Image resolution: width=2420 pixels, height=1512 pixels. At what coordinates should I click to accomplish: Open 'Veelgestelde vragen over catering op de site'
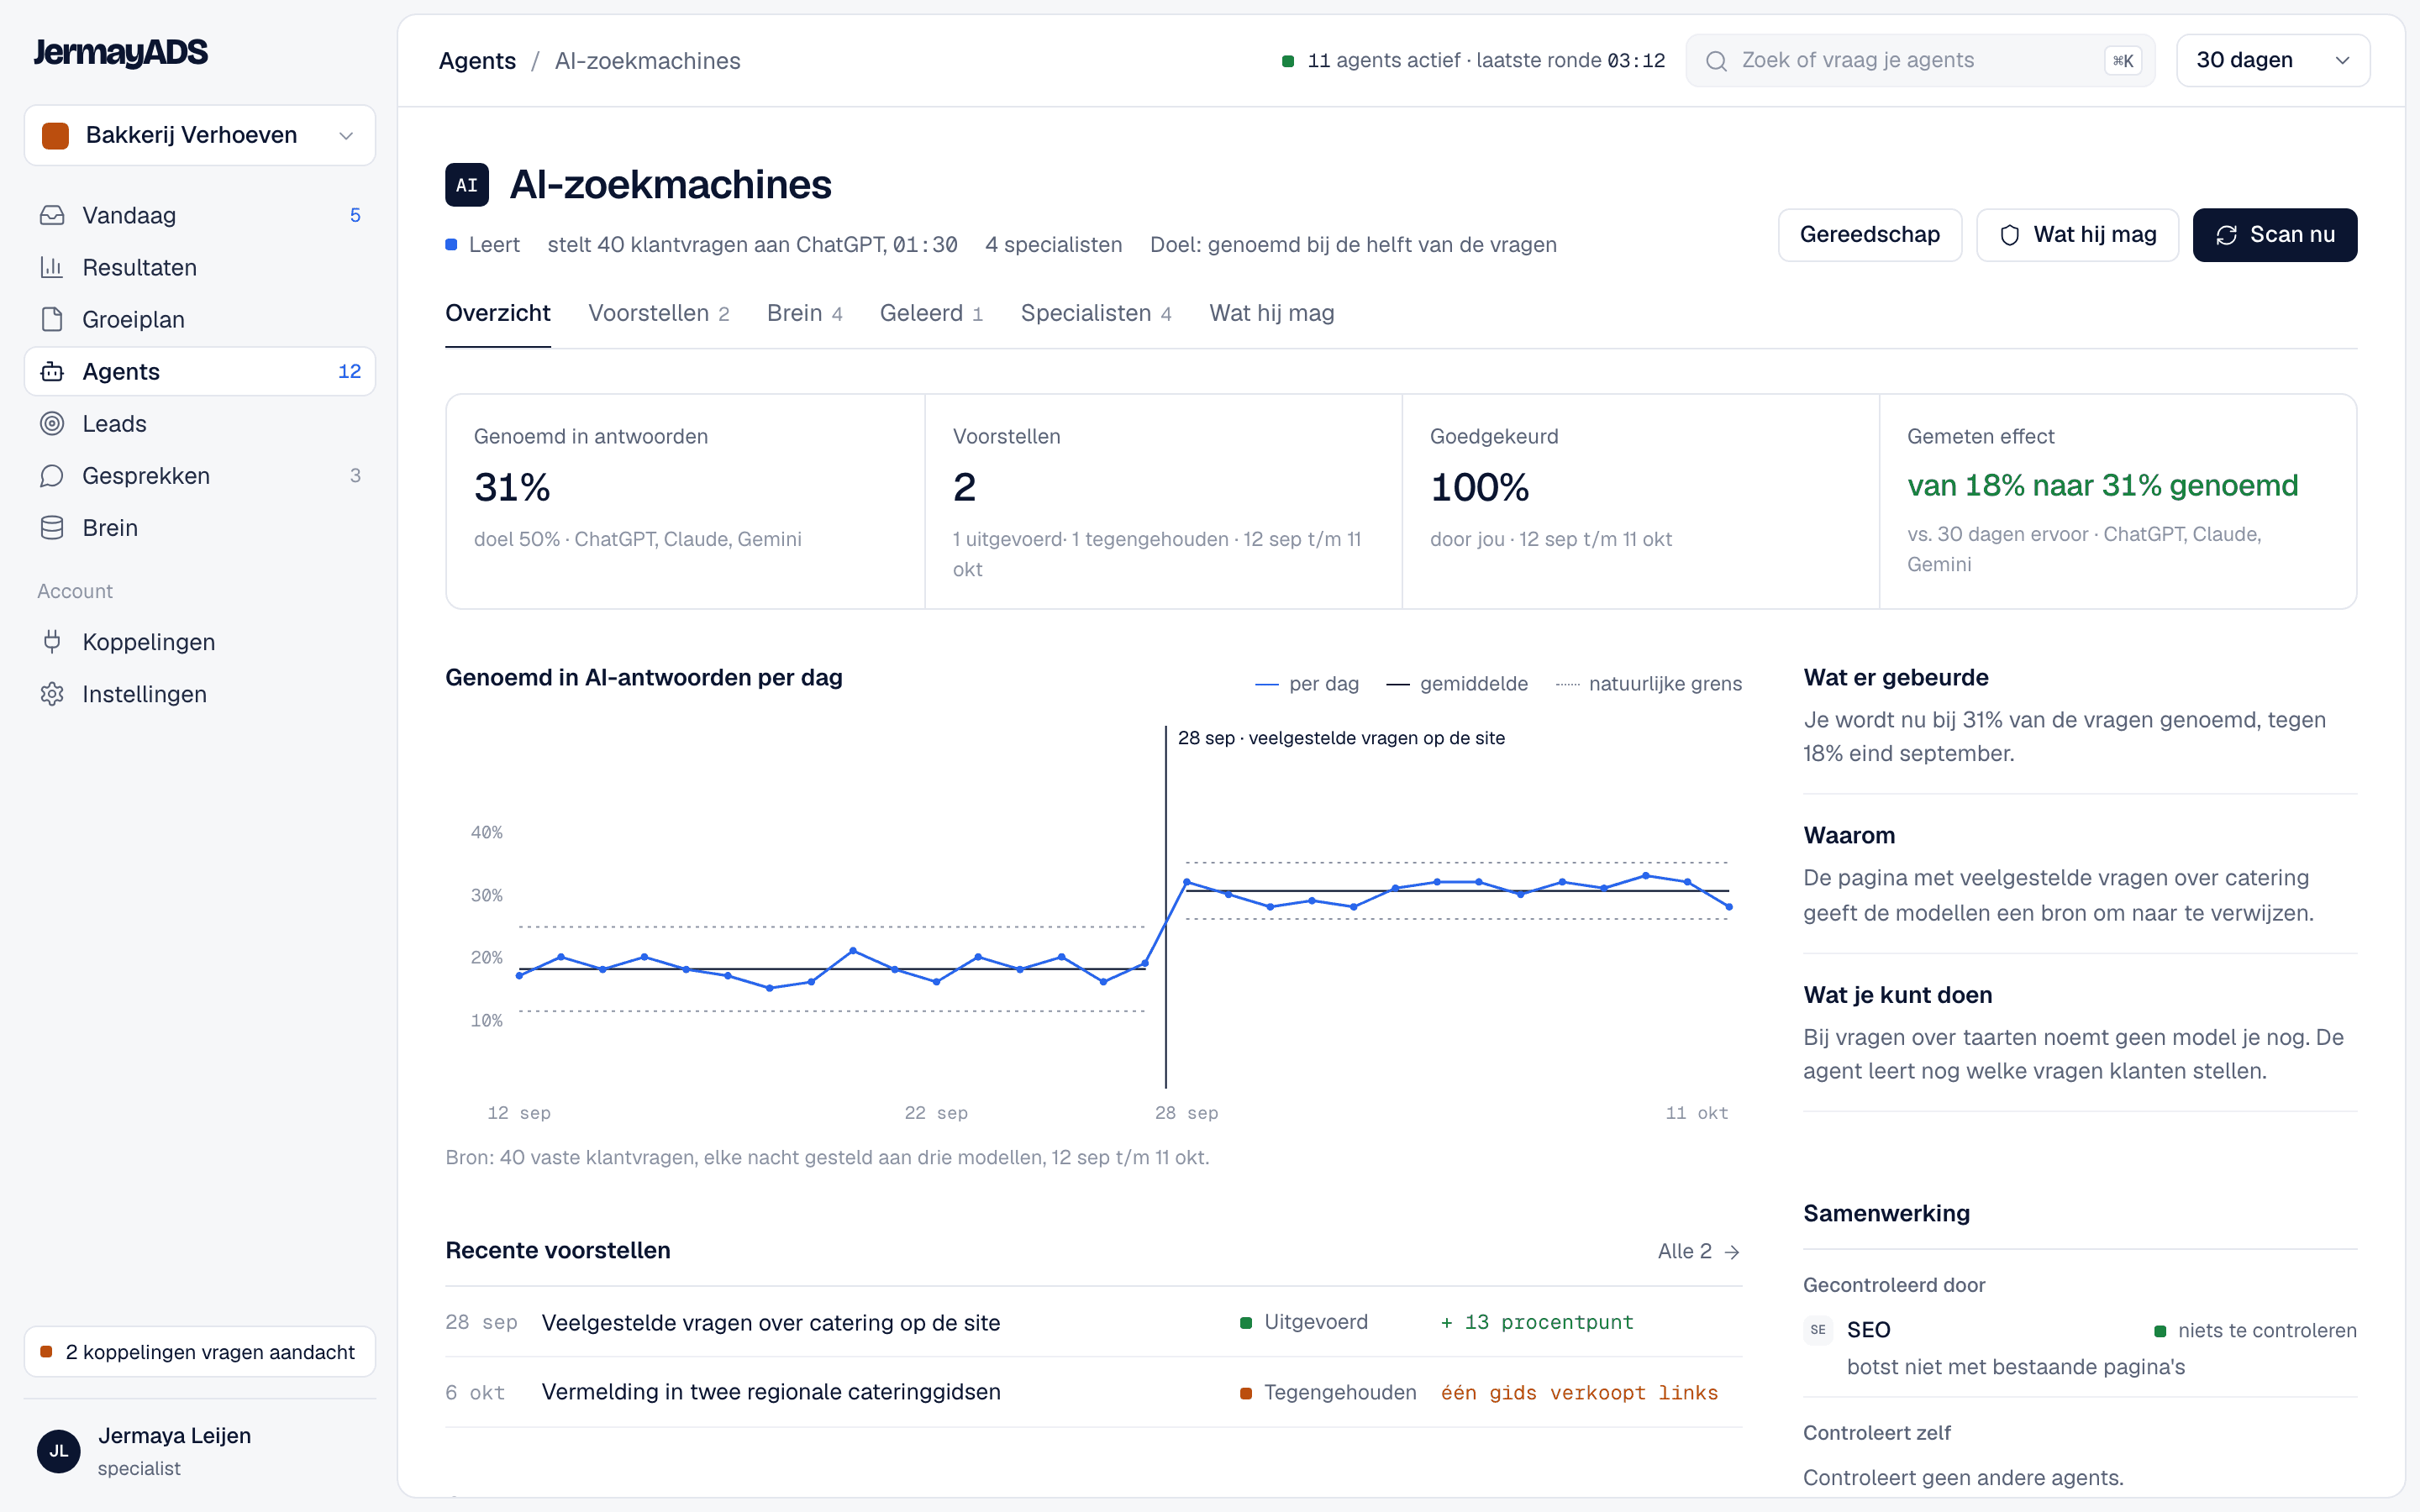(770, 1322)
